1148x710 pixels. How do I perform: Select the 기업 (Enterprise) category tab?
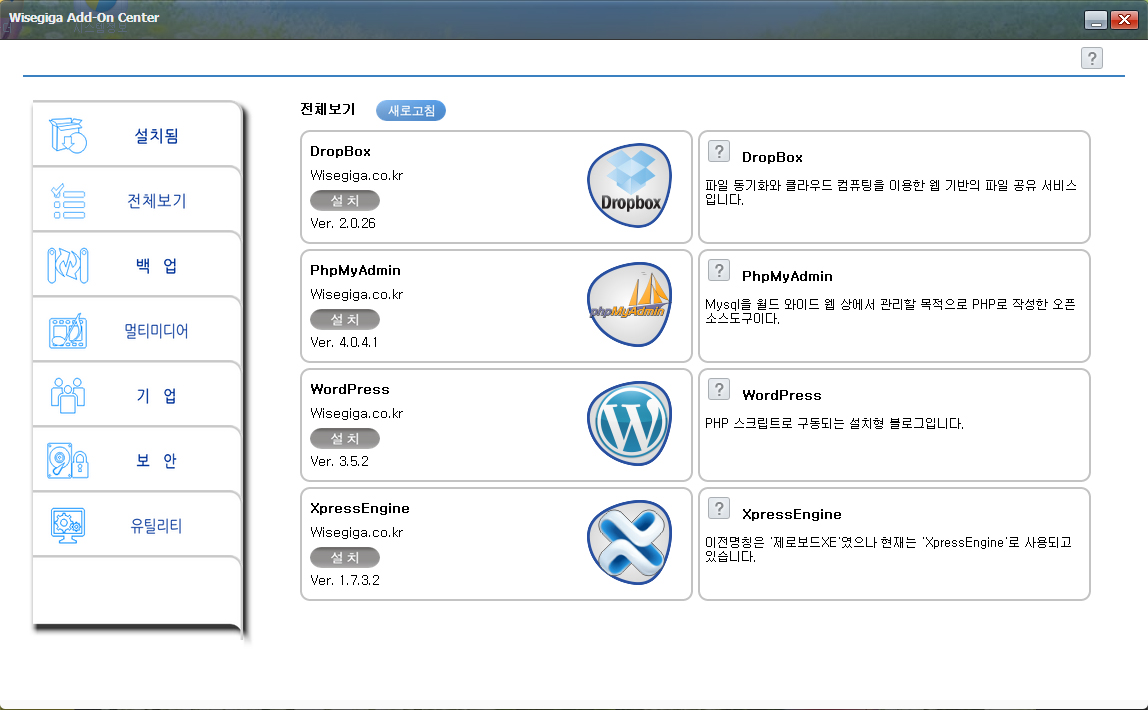137,396
